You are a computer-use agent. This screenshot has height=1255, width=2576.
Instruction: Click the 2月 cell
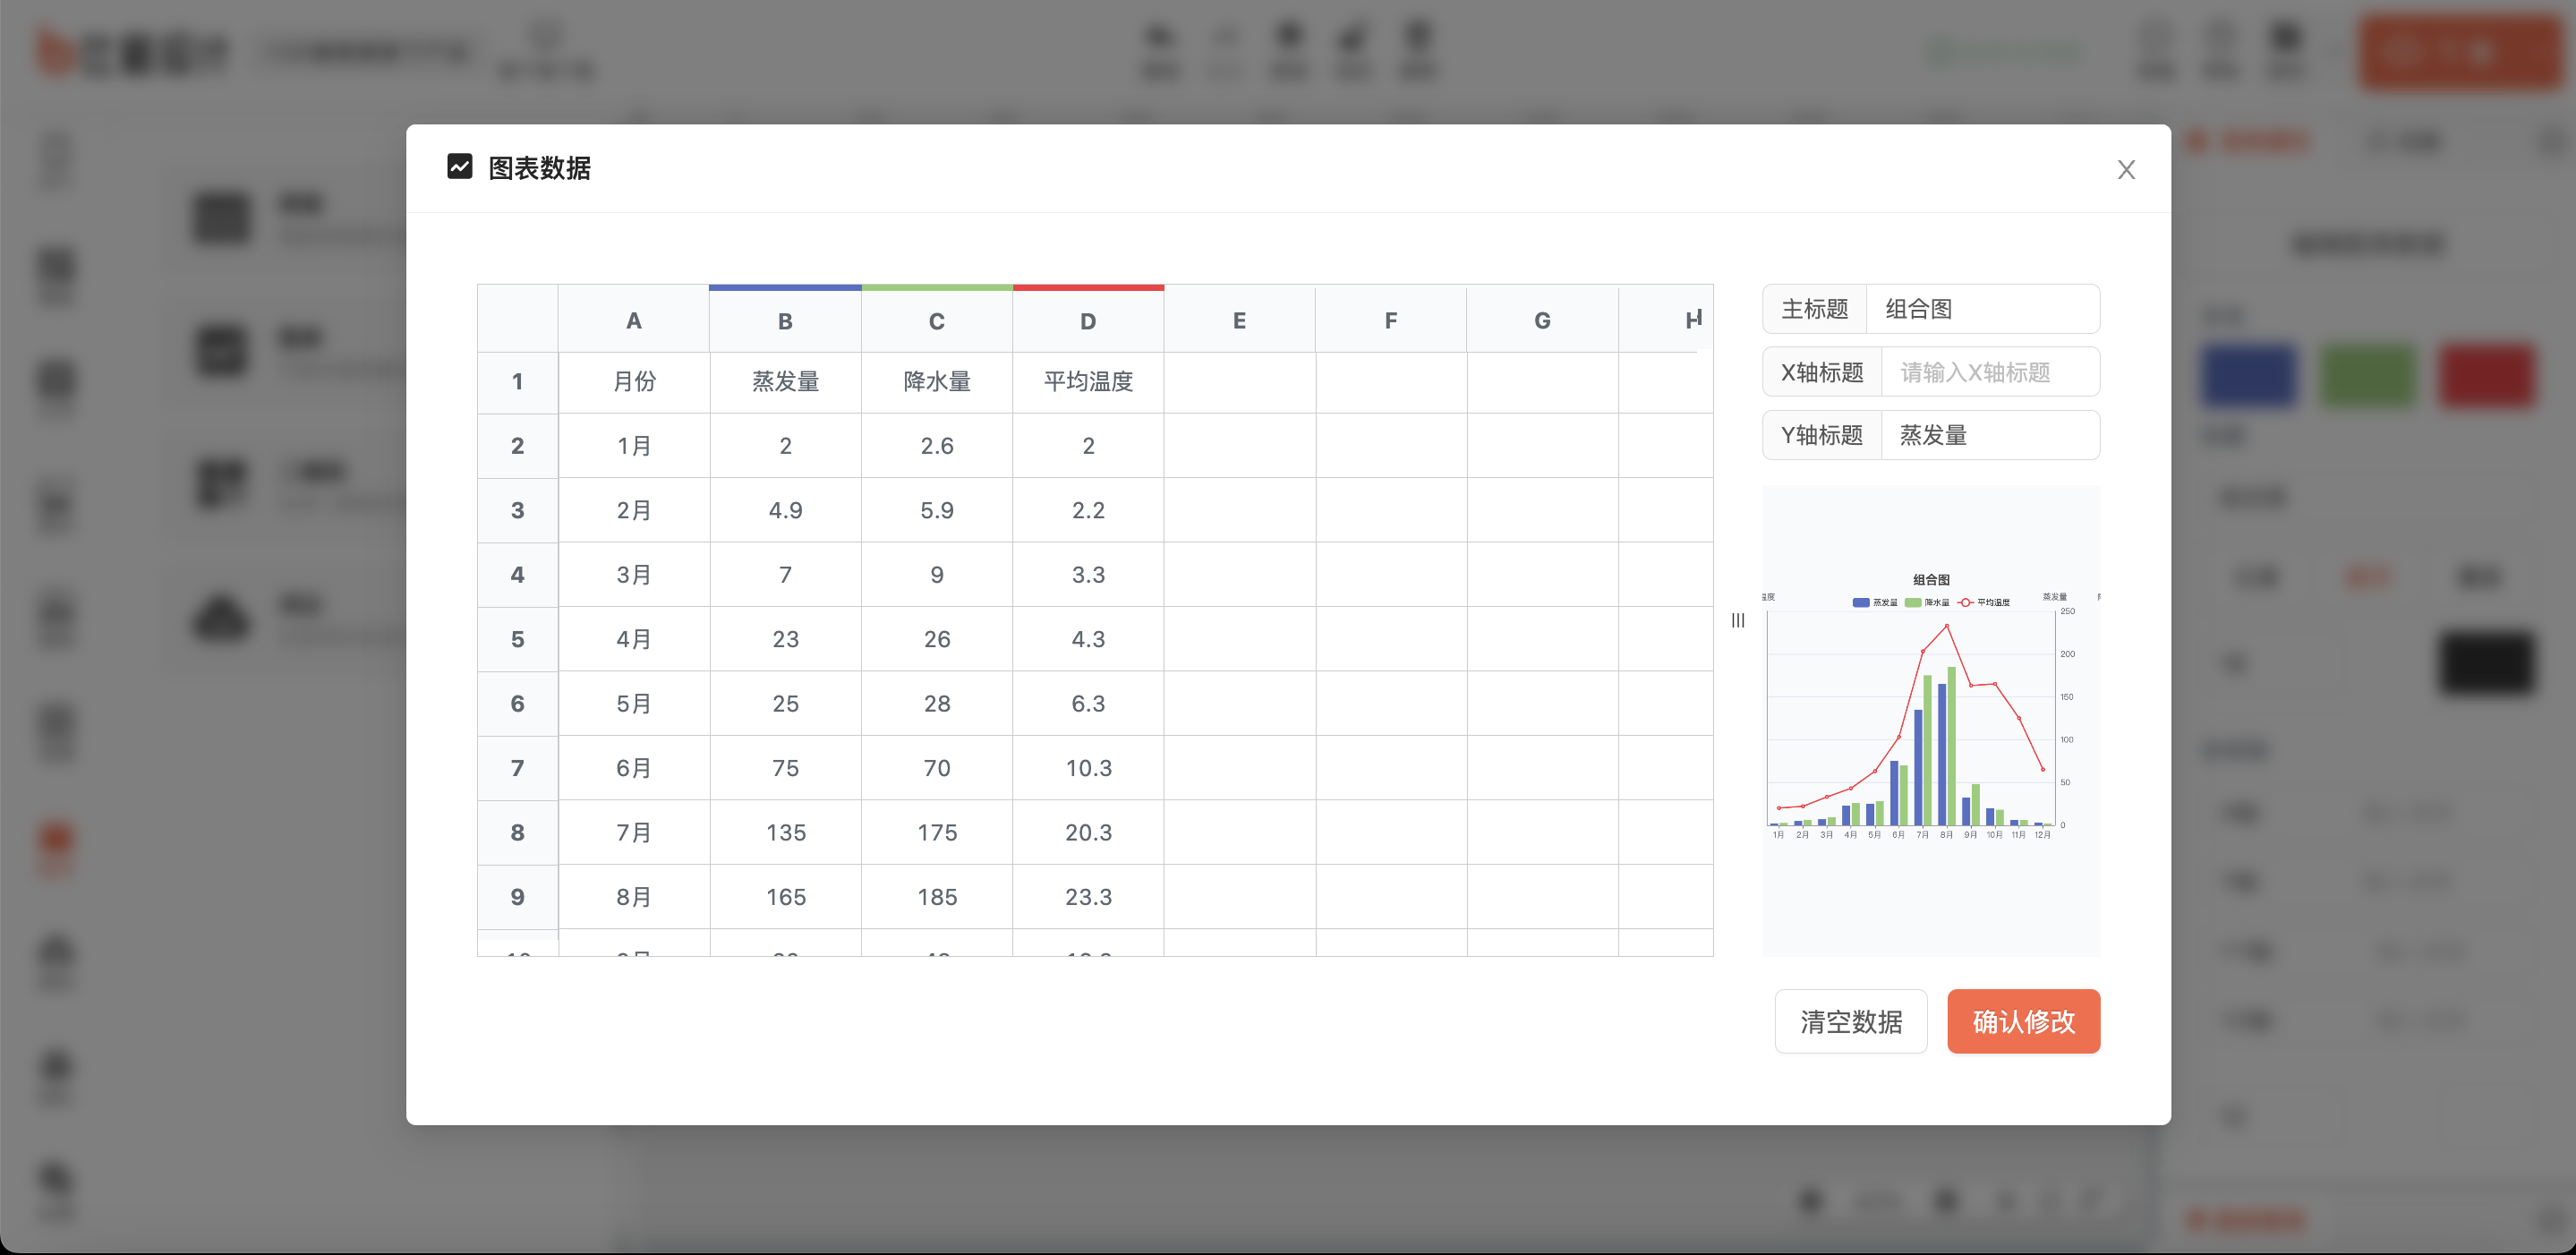(633, 510)
